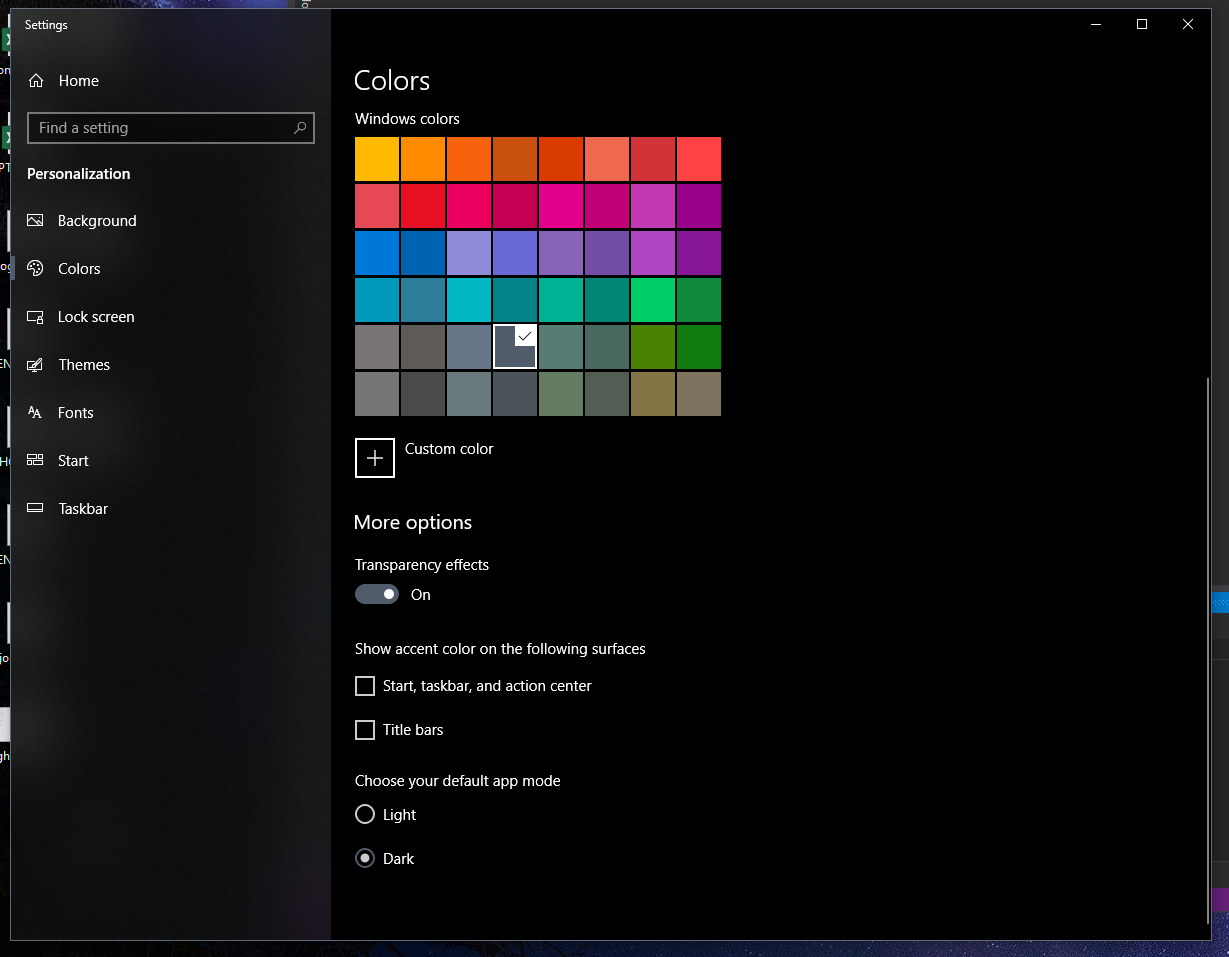
Task: Pick the blue accent color swatch
Action: pyautogui.click(x=377, y=252)
